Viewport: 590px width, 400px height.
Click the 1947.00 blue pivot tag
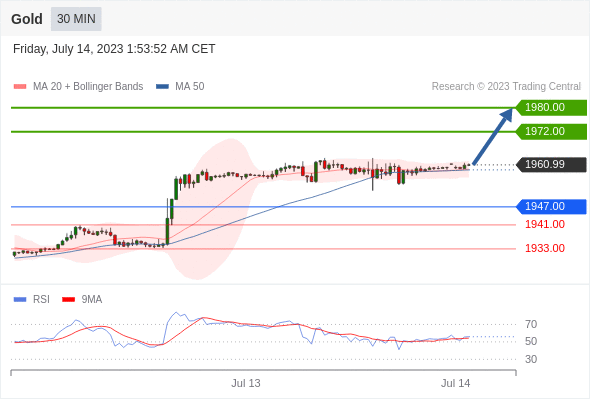(x=551, y=207)
